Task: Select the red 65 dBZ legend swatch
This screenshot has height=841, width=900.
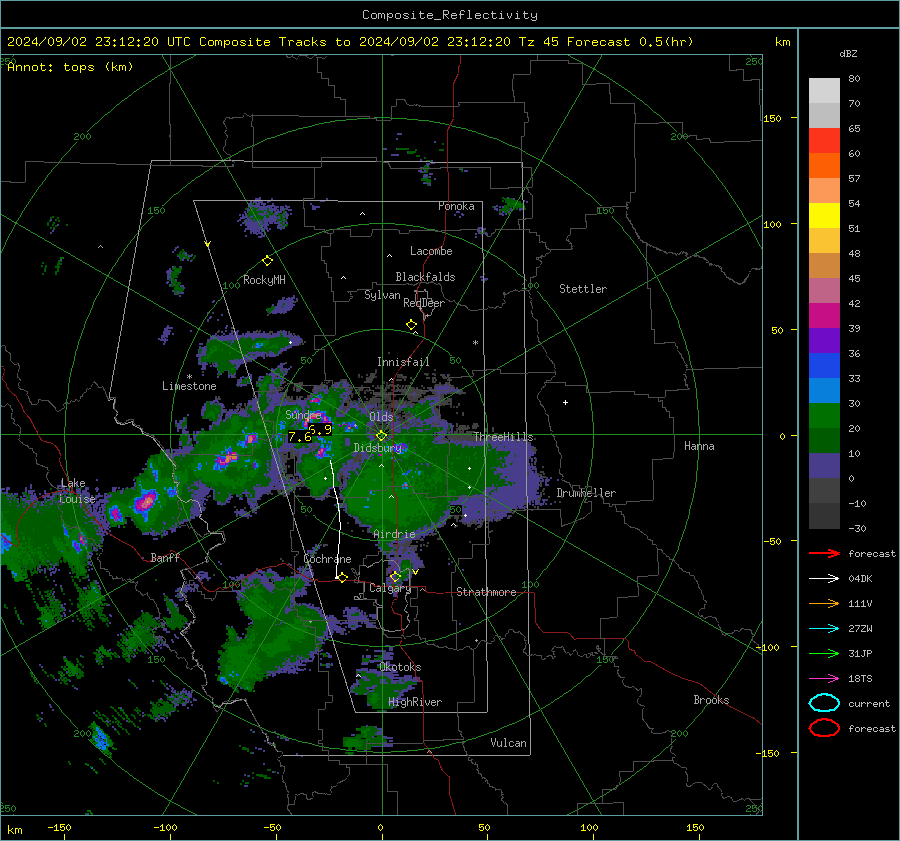Action: point(824,140)
